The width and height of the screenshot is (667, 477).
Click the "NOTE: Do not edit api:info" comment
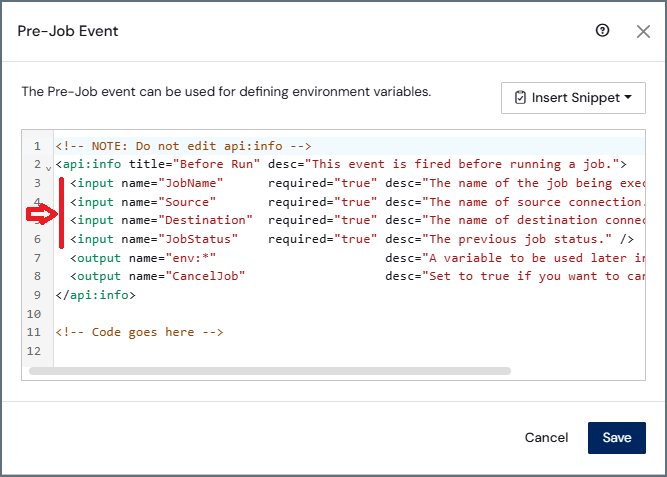(x=183, y=146)
